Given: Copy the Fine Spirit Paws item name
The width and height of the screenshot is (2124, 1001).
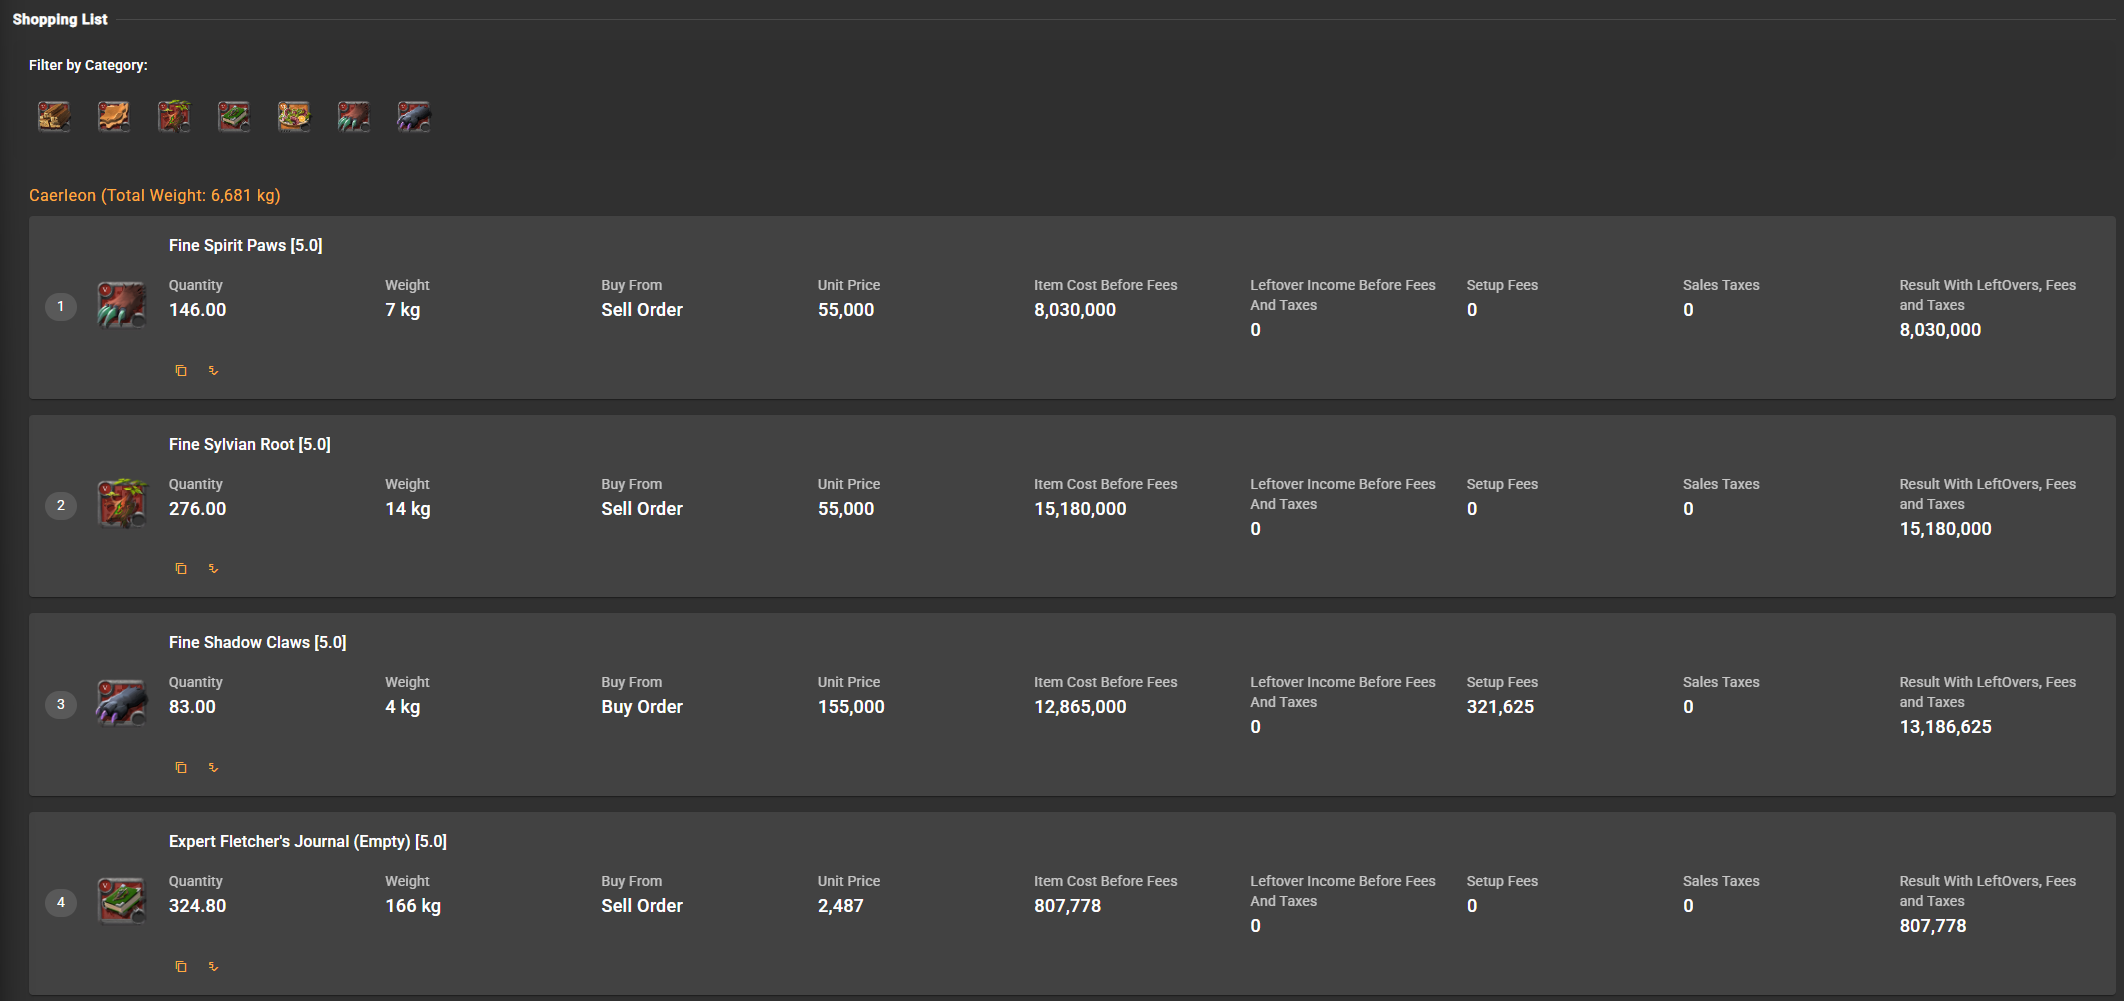Looking at the screenshot, I should tap(181, 371).
